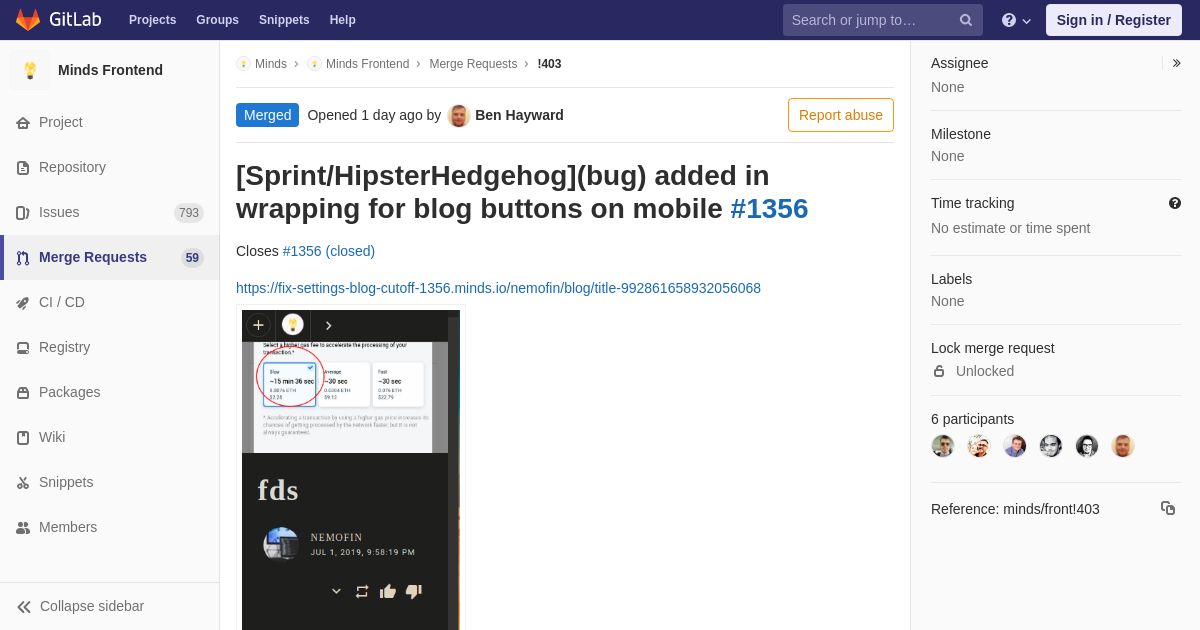Screen dimensions: 1200x630
Task: Click the fourth participant avatar
Action: [1051, 446]
